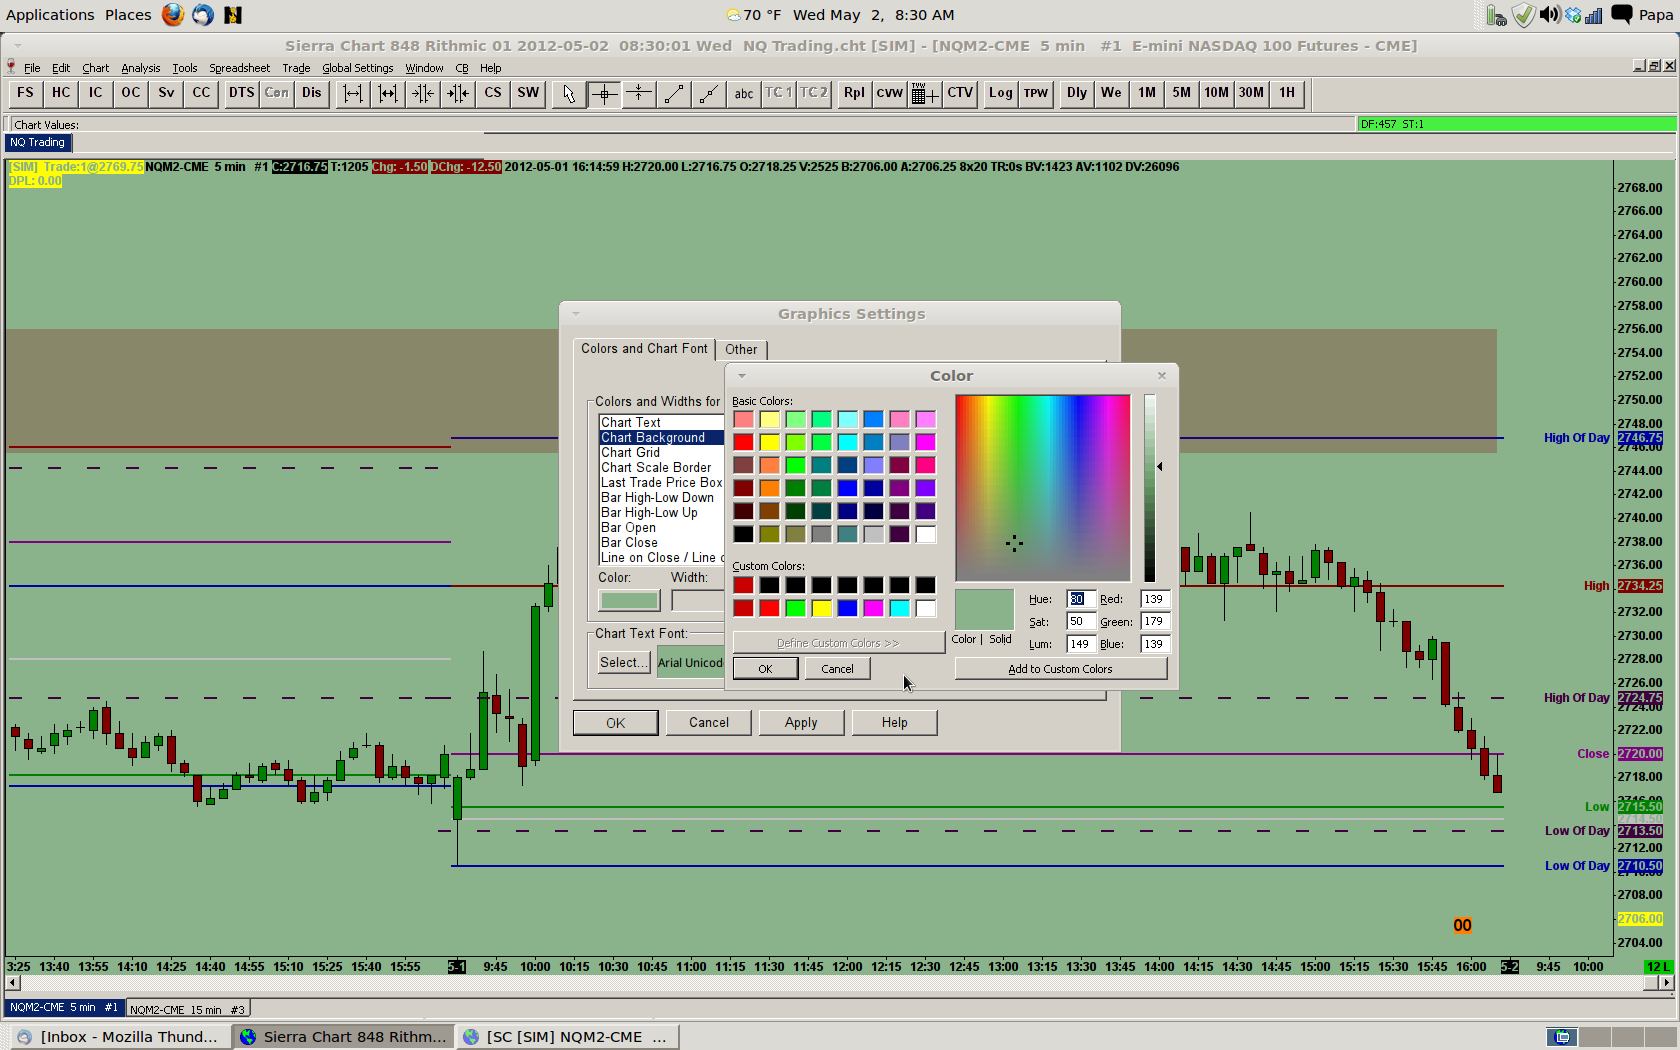Click the Sat value input field
This screenshot has width=1680, height=1050.
point(1080,621)
